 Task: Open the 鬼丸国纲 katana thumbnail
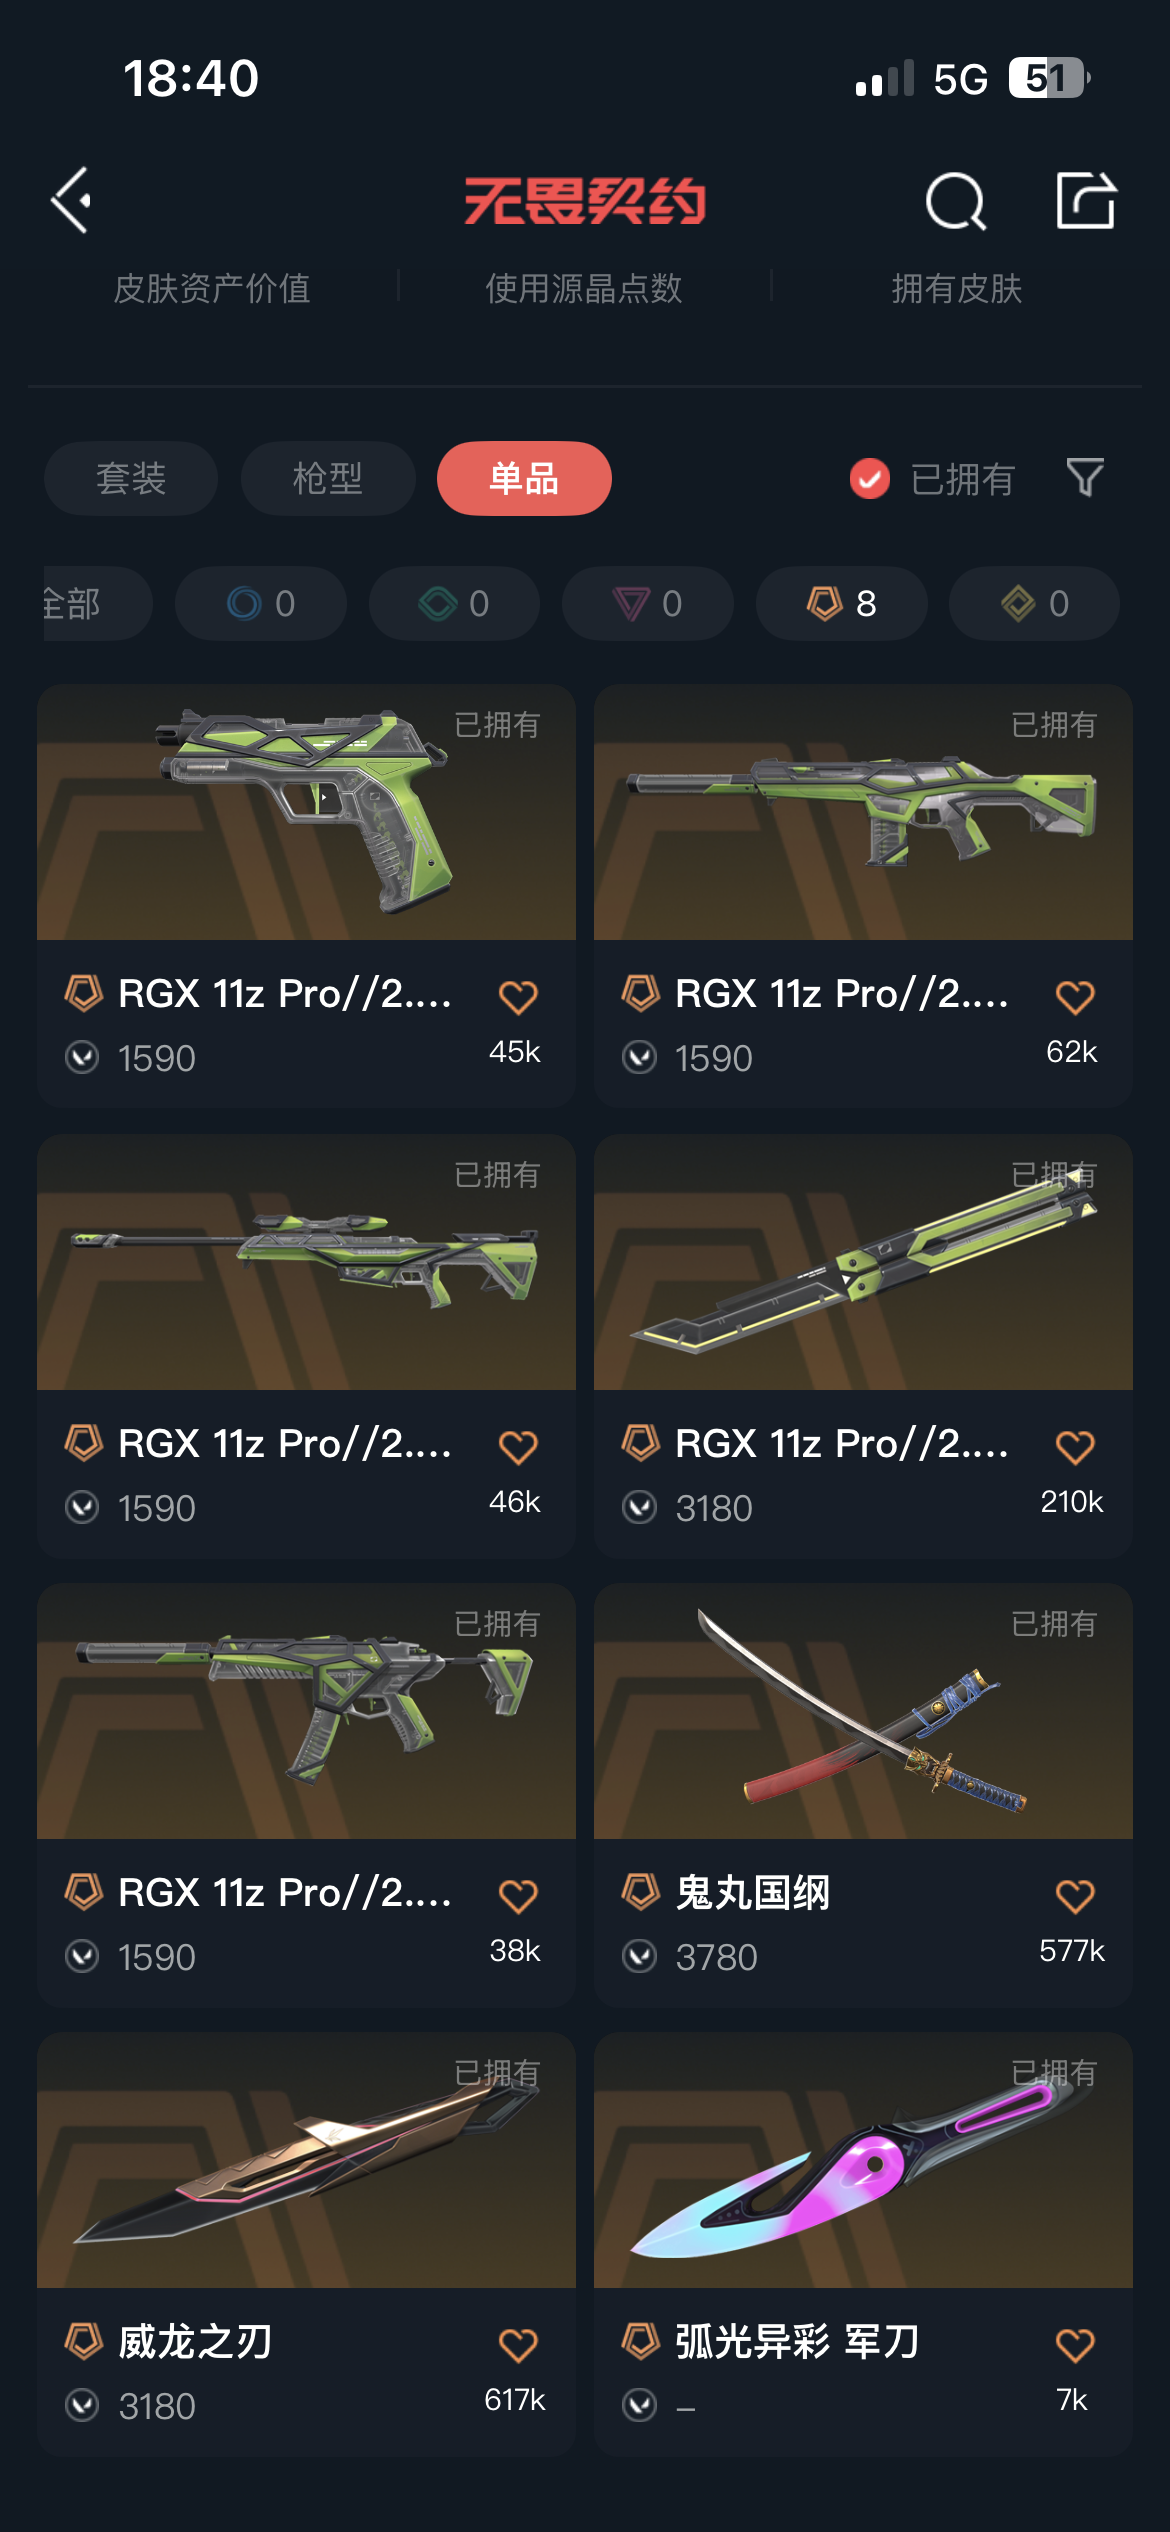(863, 1711)
